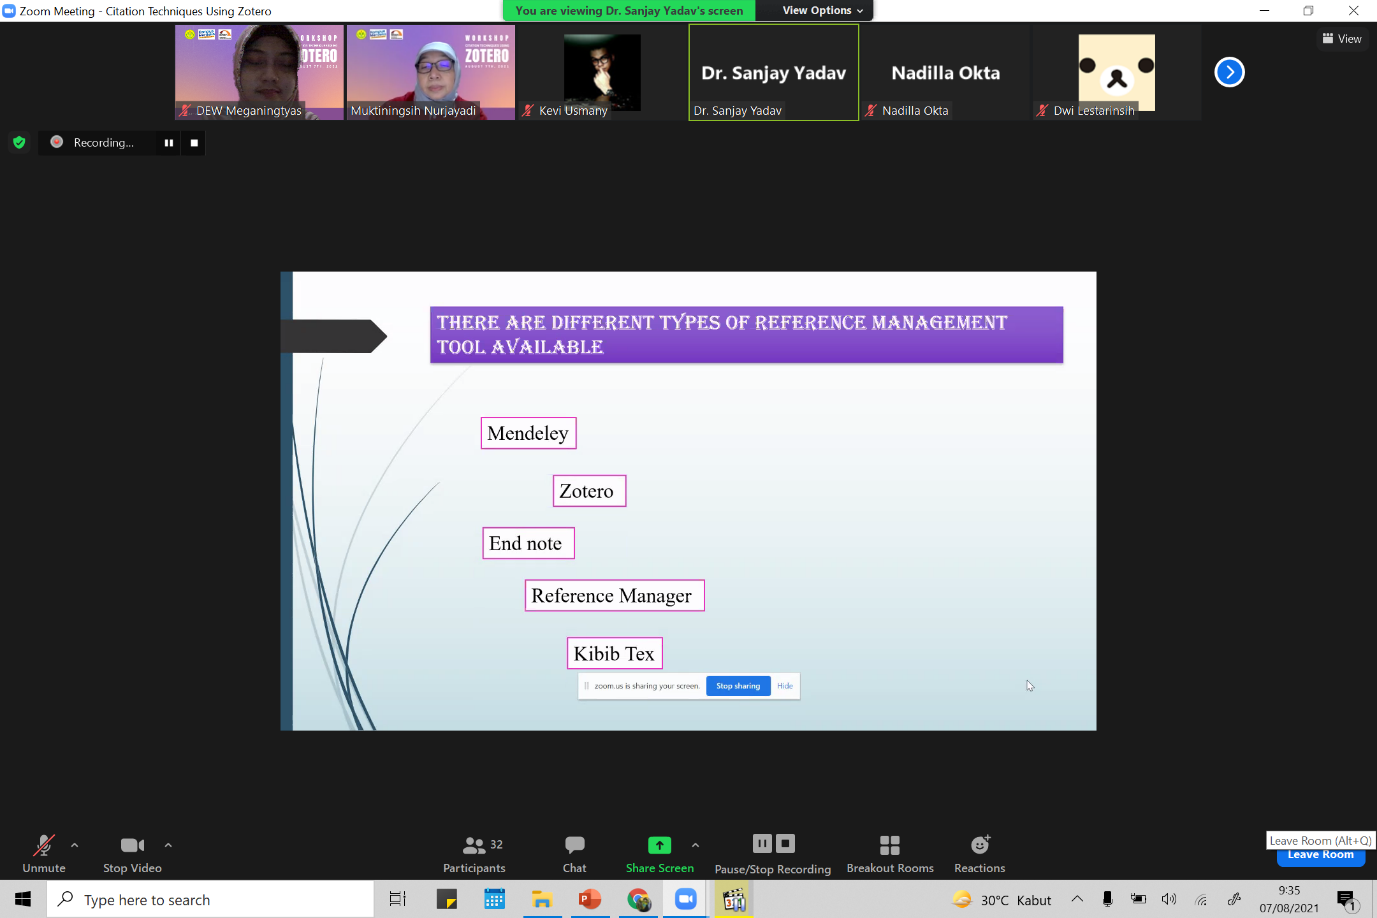Click the Kibib Tex box on slide
The image size is (1377, 918).
click(615, 654)
